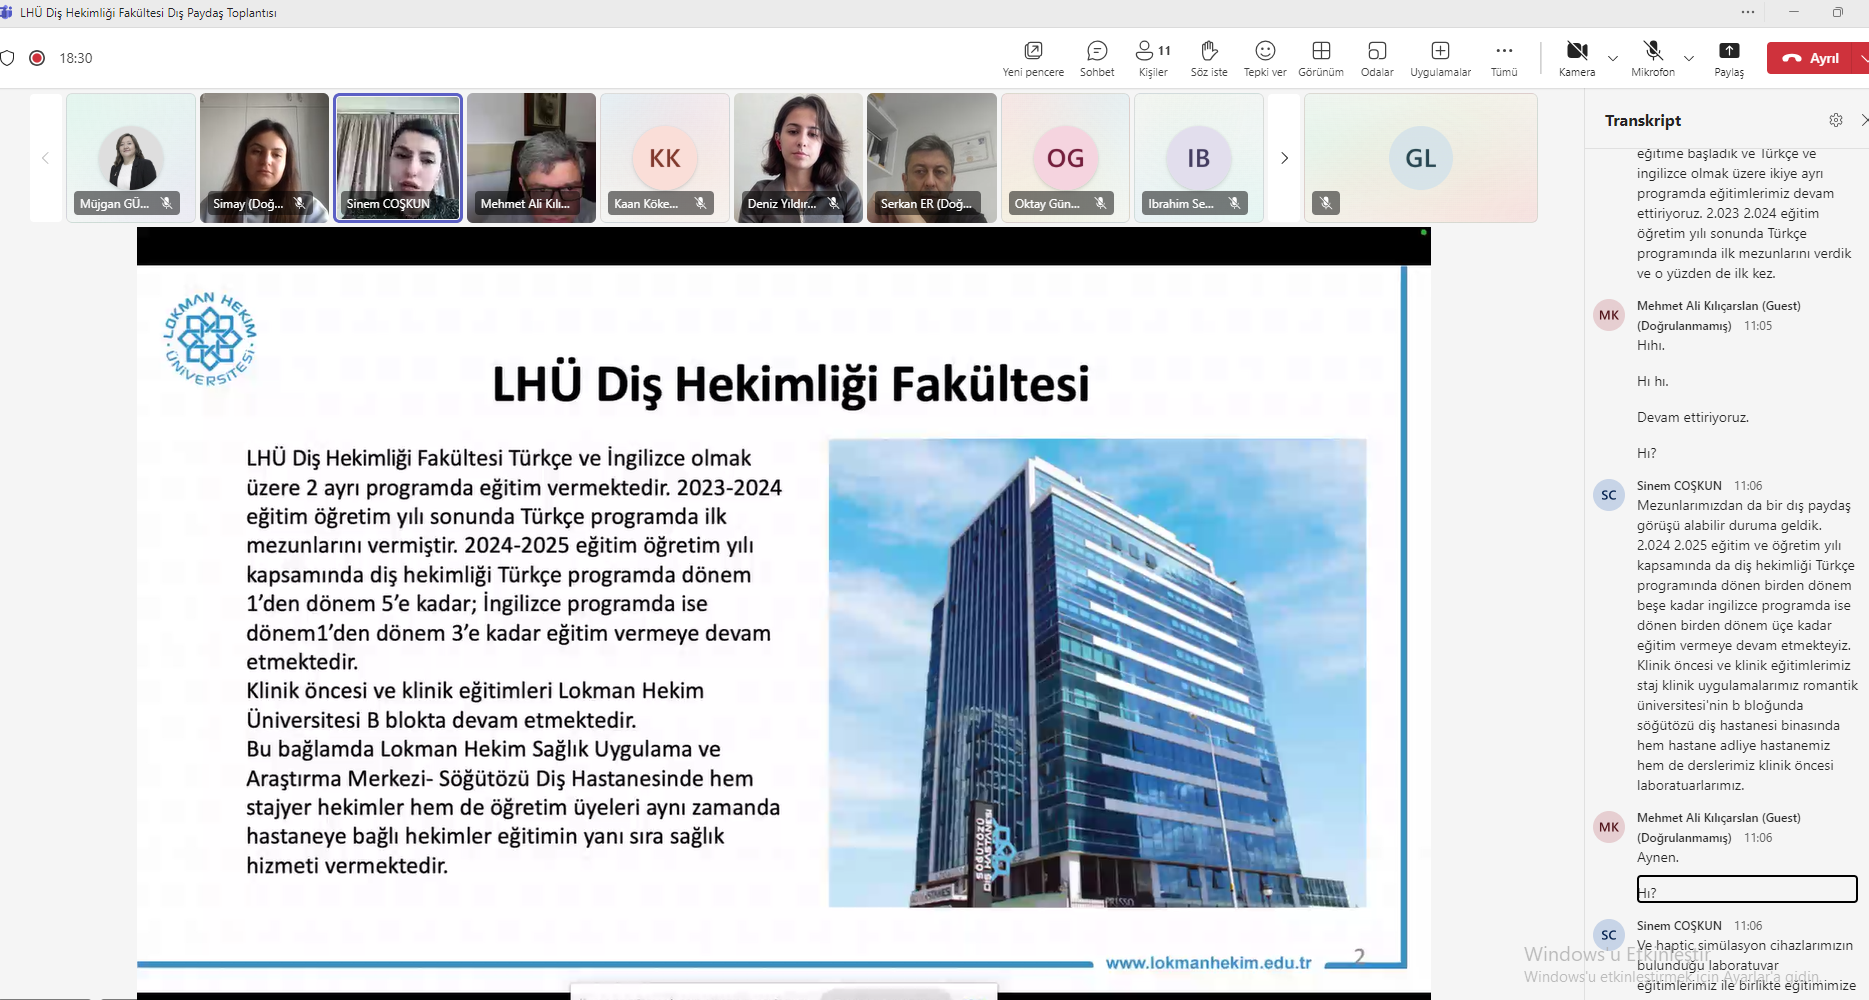Click the building photo on slide

pos(1097,673)
